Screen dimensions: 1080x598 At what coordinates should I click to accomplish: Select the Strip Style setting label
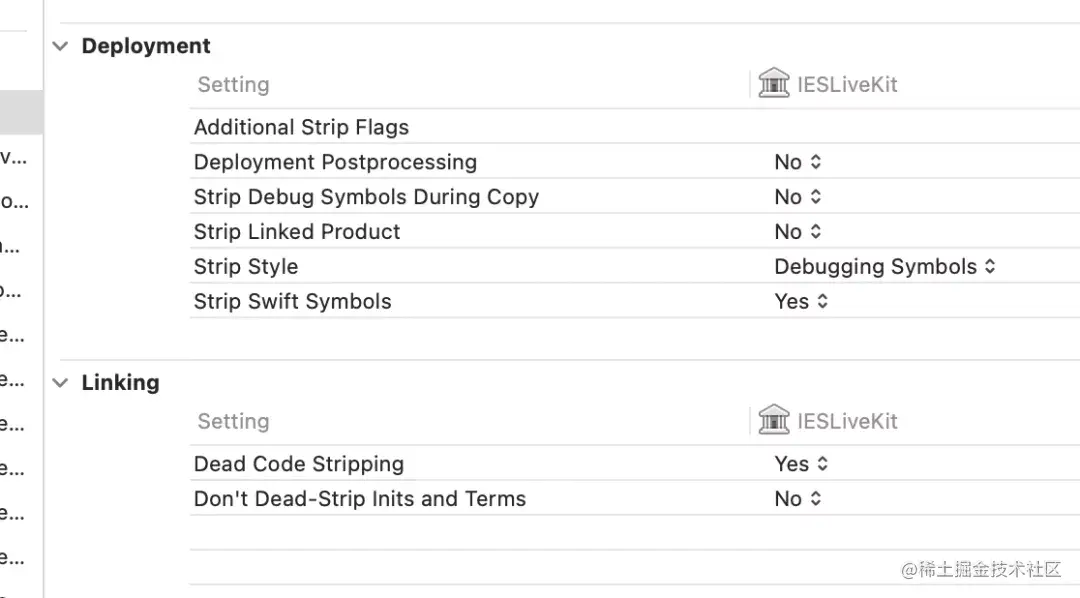(246, 267)
